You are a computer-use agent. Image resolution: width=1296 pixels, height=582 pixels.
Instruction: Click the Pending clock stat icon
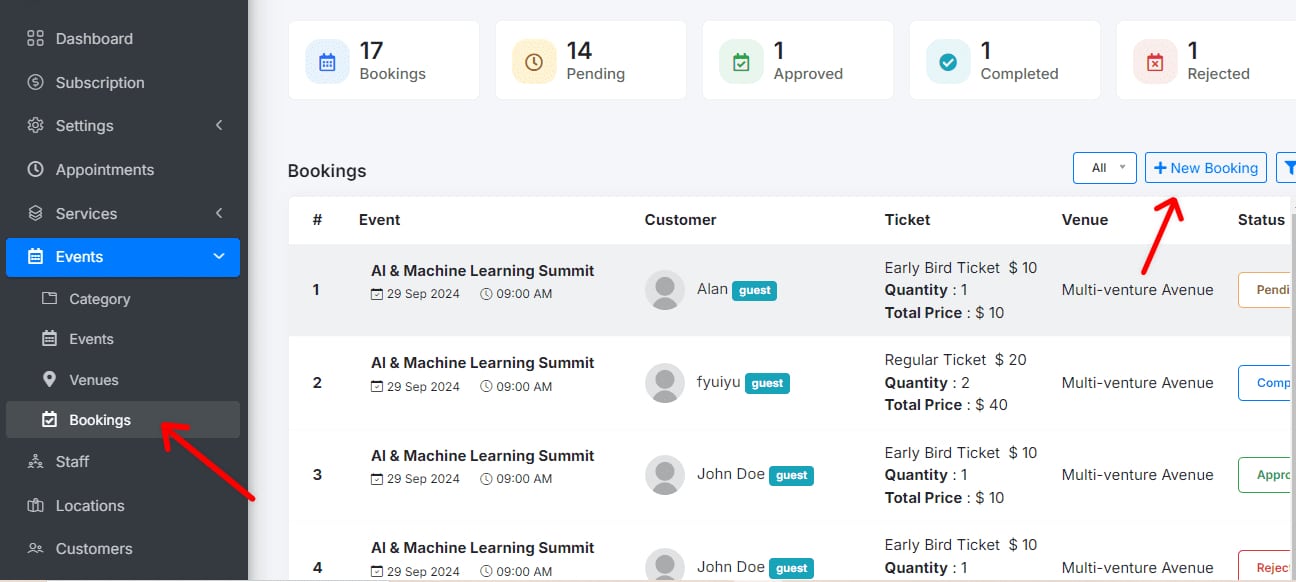[534, 62]
